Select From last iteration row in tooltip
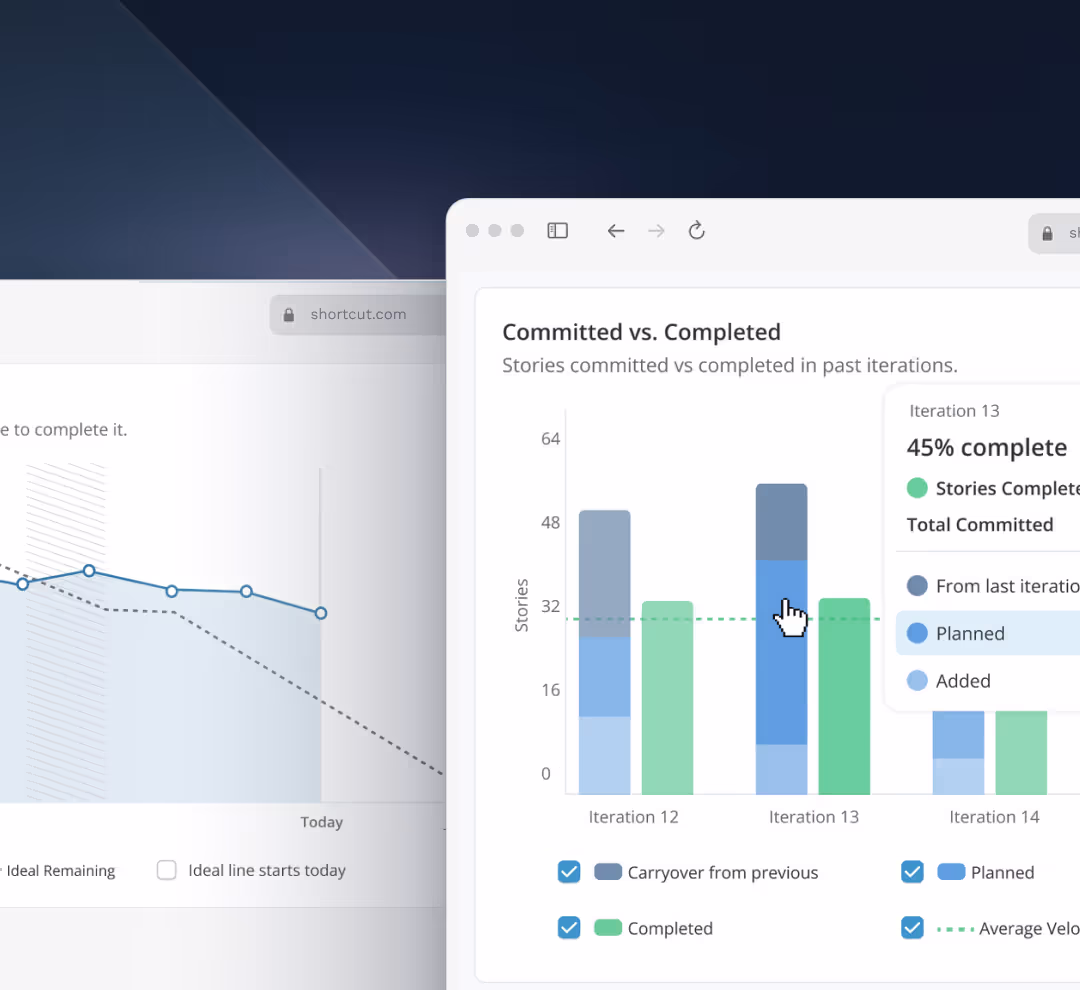Screen dimensions: 1080x990 (x=988, y=586)
